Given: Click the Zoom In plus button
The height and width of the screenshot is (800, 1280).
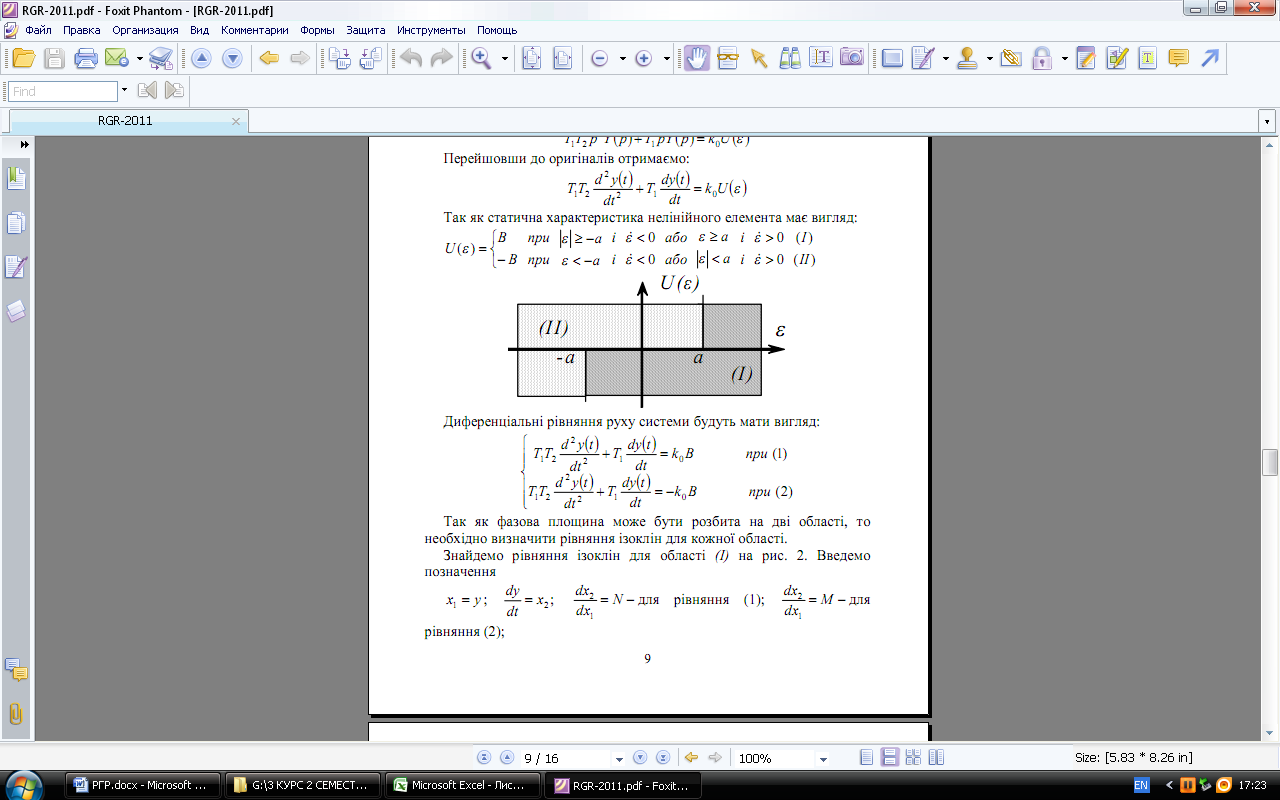Looking at the screenshot, I should click(x=644, y=59).
